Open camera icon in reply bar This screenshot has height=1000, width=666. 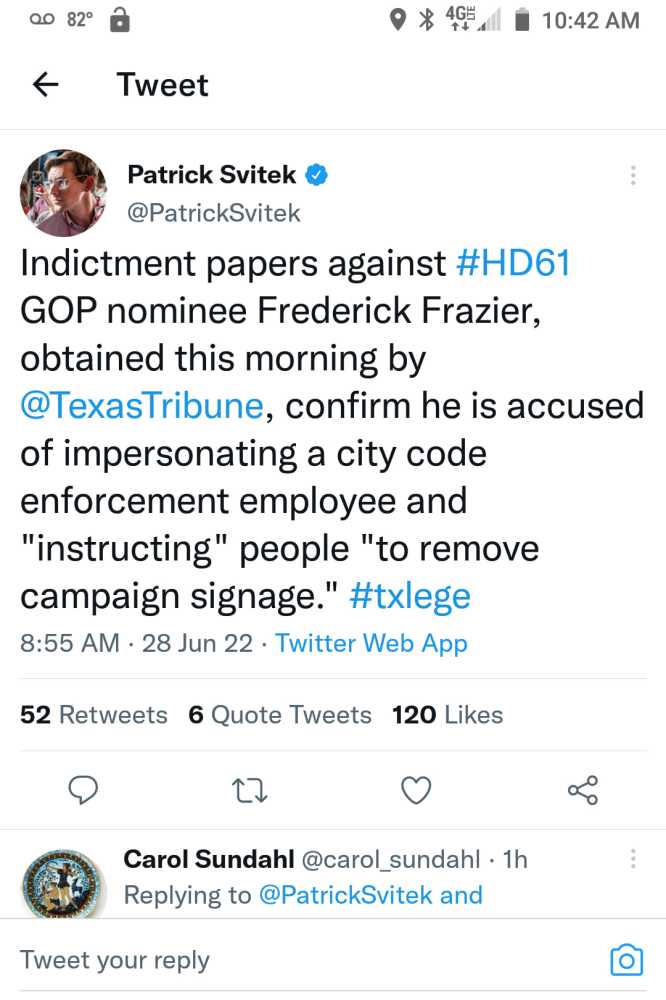point(626,961)
